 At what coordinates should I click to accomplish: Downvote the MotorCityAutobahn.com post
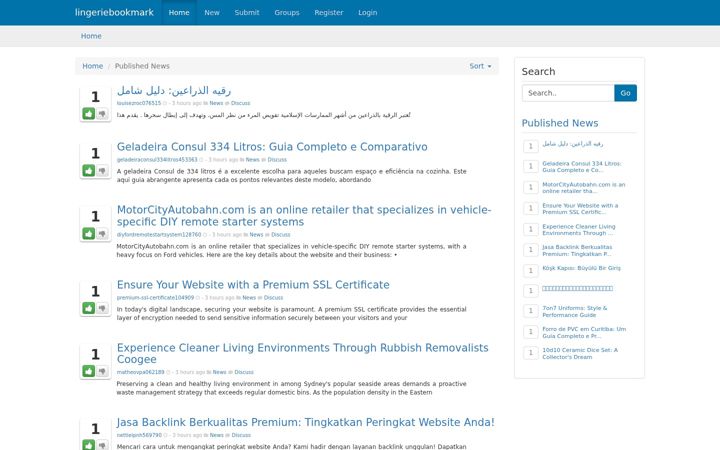point(102,234)
